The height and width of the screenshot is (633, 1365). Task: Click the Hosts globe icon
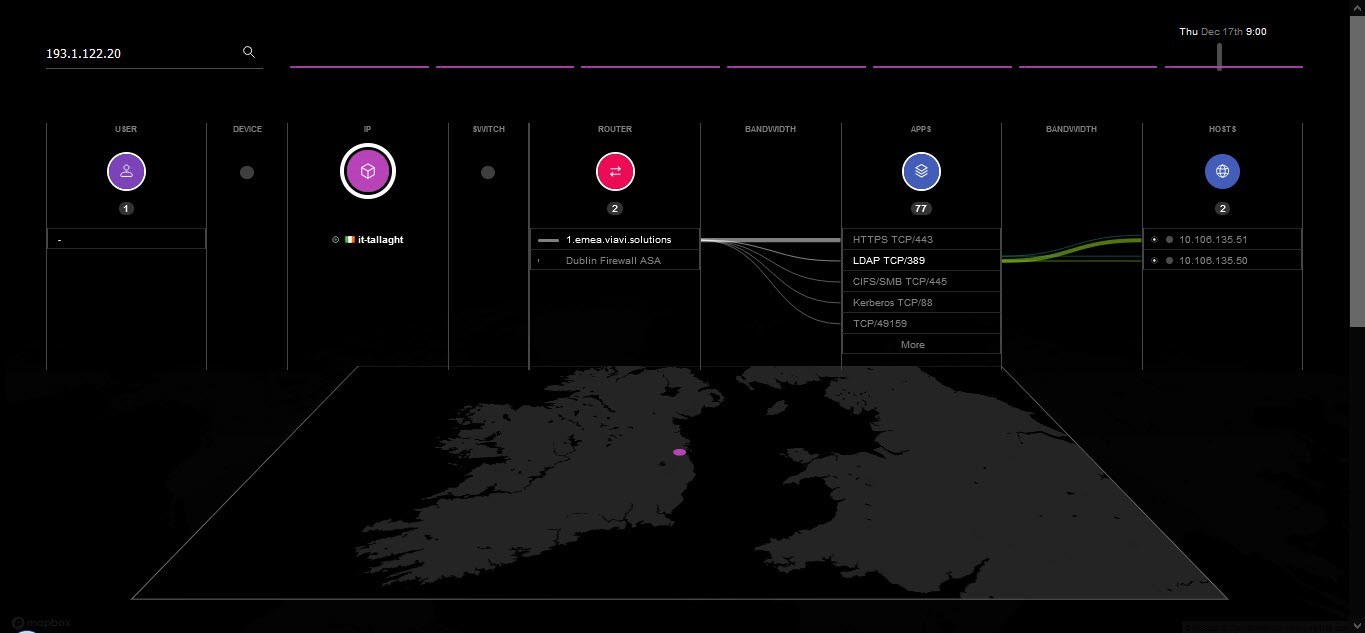(1222, 172)
